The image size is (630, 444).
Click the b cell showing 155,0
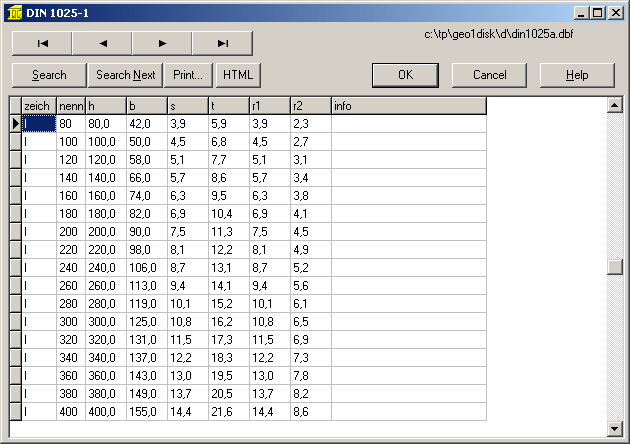pos(146,412)
